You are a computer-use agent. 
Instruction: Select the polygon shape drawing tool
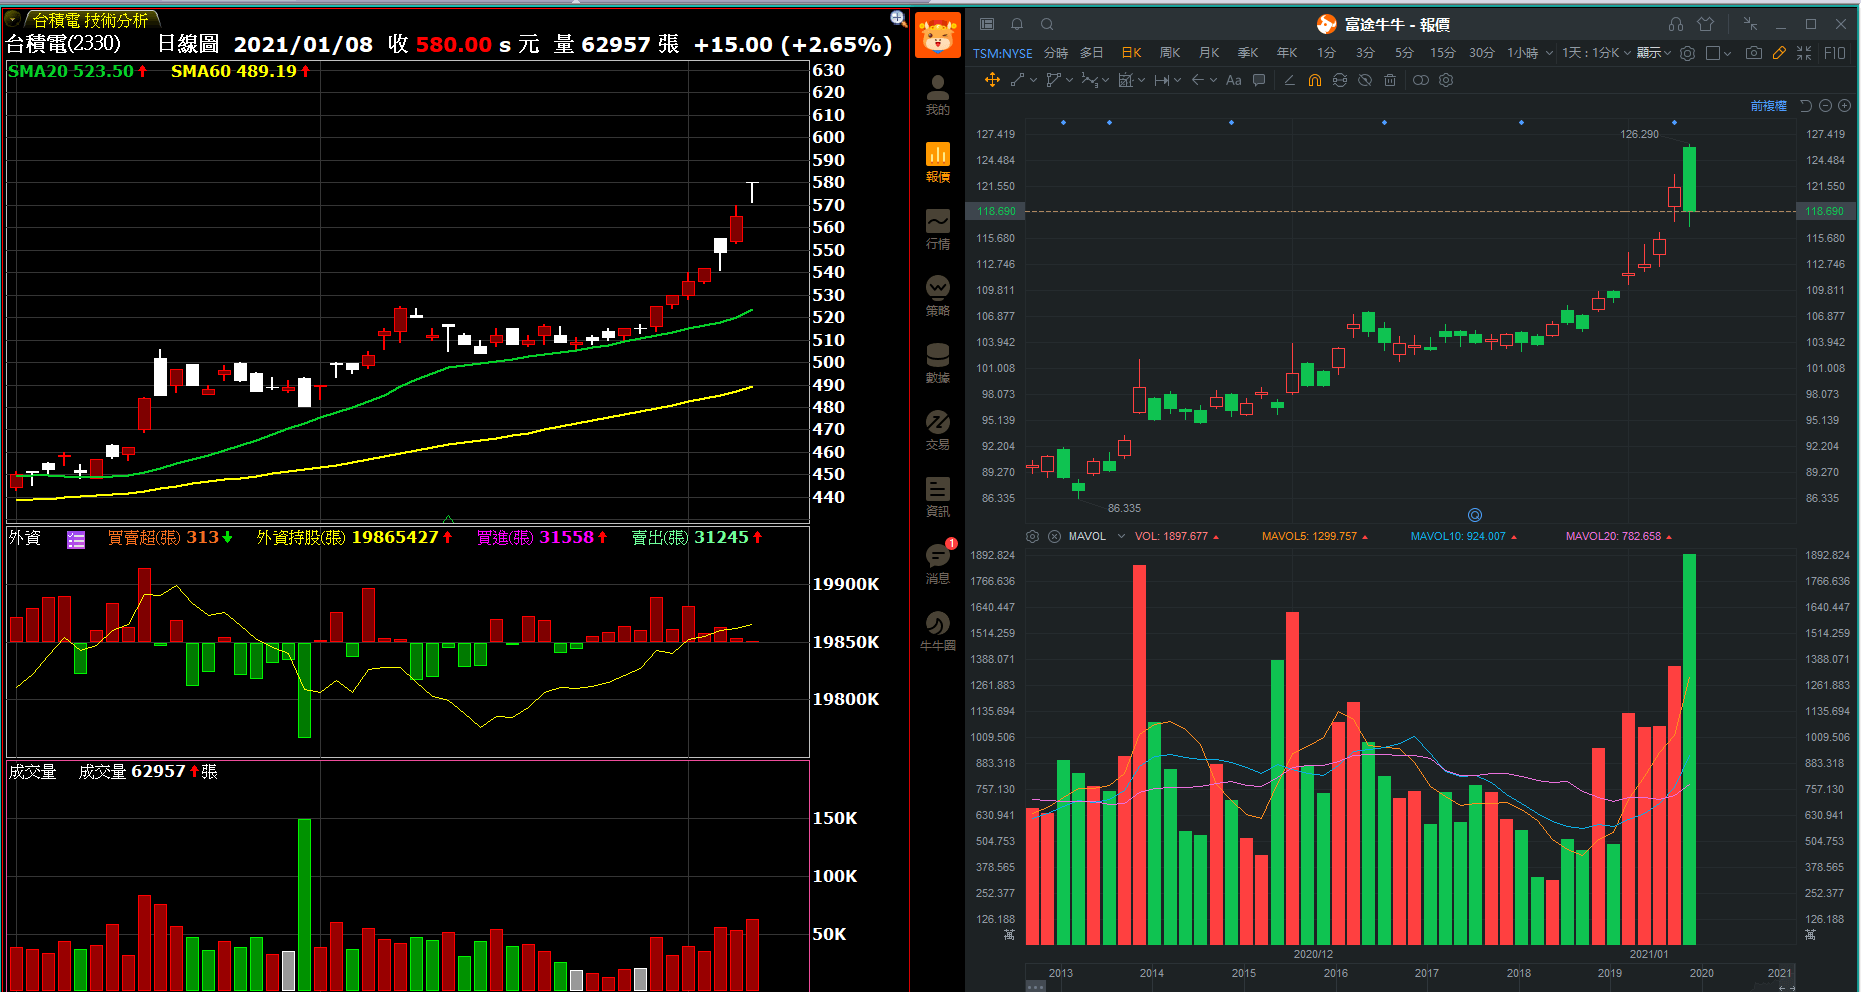pos(1053,80)
